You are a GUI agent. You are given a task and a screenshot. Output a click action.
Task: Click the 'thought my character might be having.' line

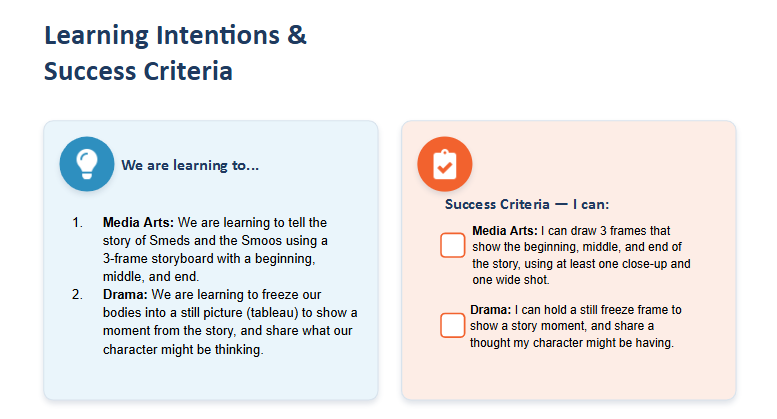572,343
